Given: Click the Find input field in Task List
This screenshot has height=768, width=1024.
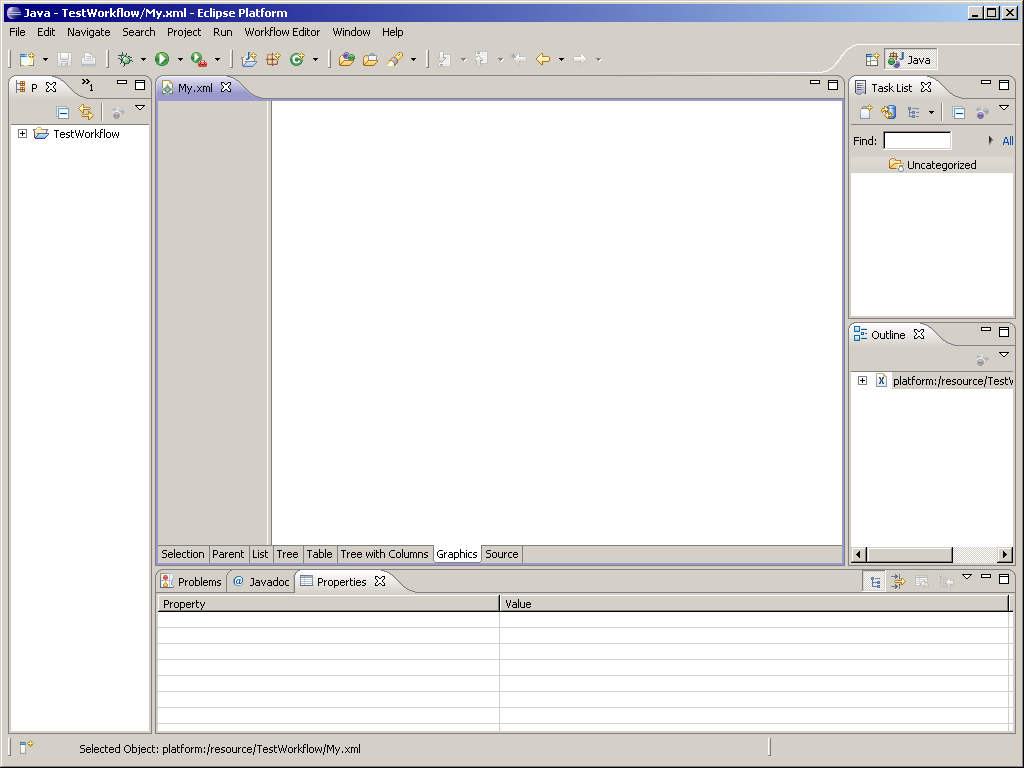Looking at the screenshot, I should coord(917,141).
